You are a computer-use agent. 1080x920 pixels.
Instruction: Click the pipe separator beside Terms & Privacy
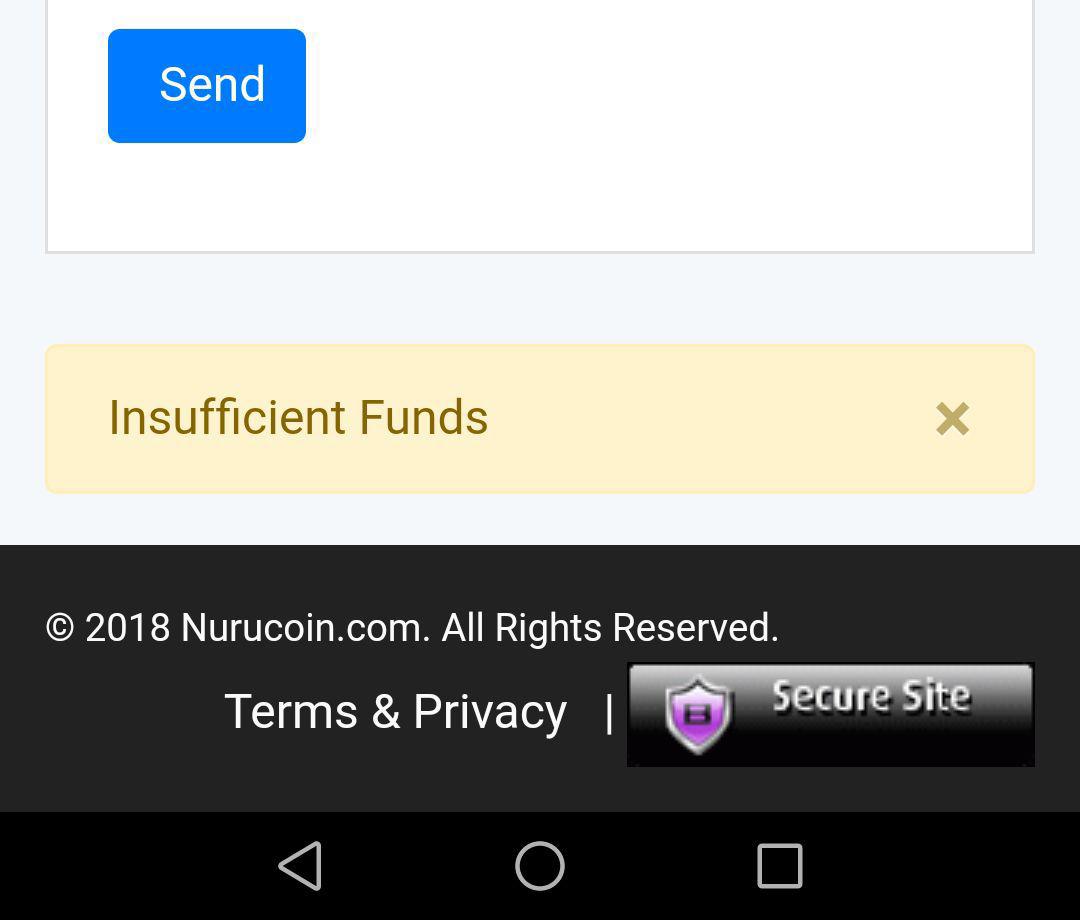[609, 712]
